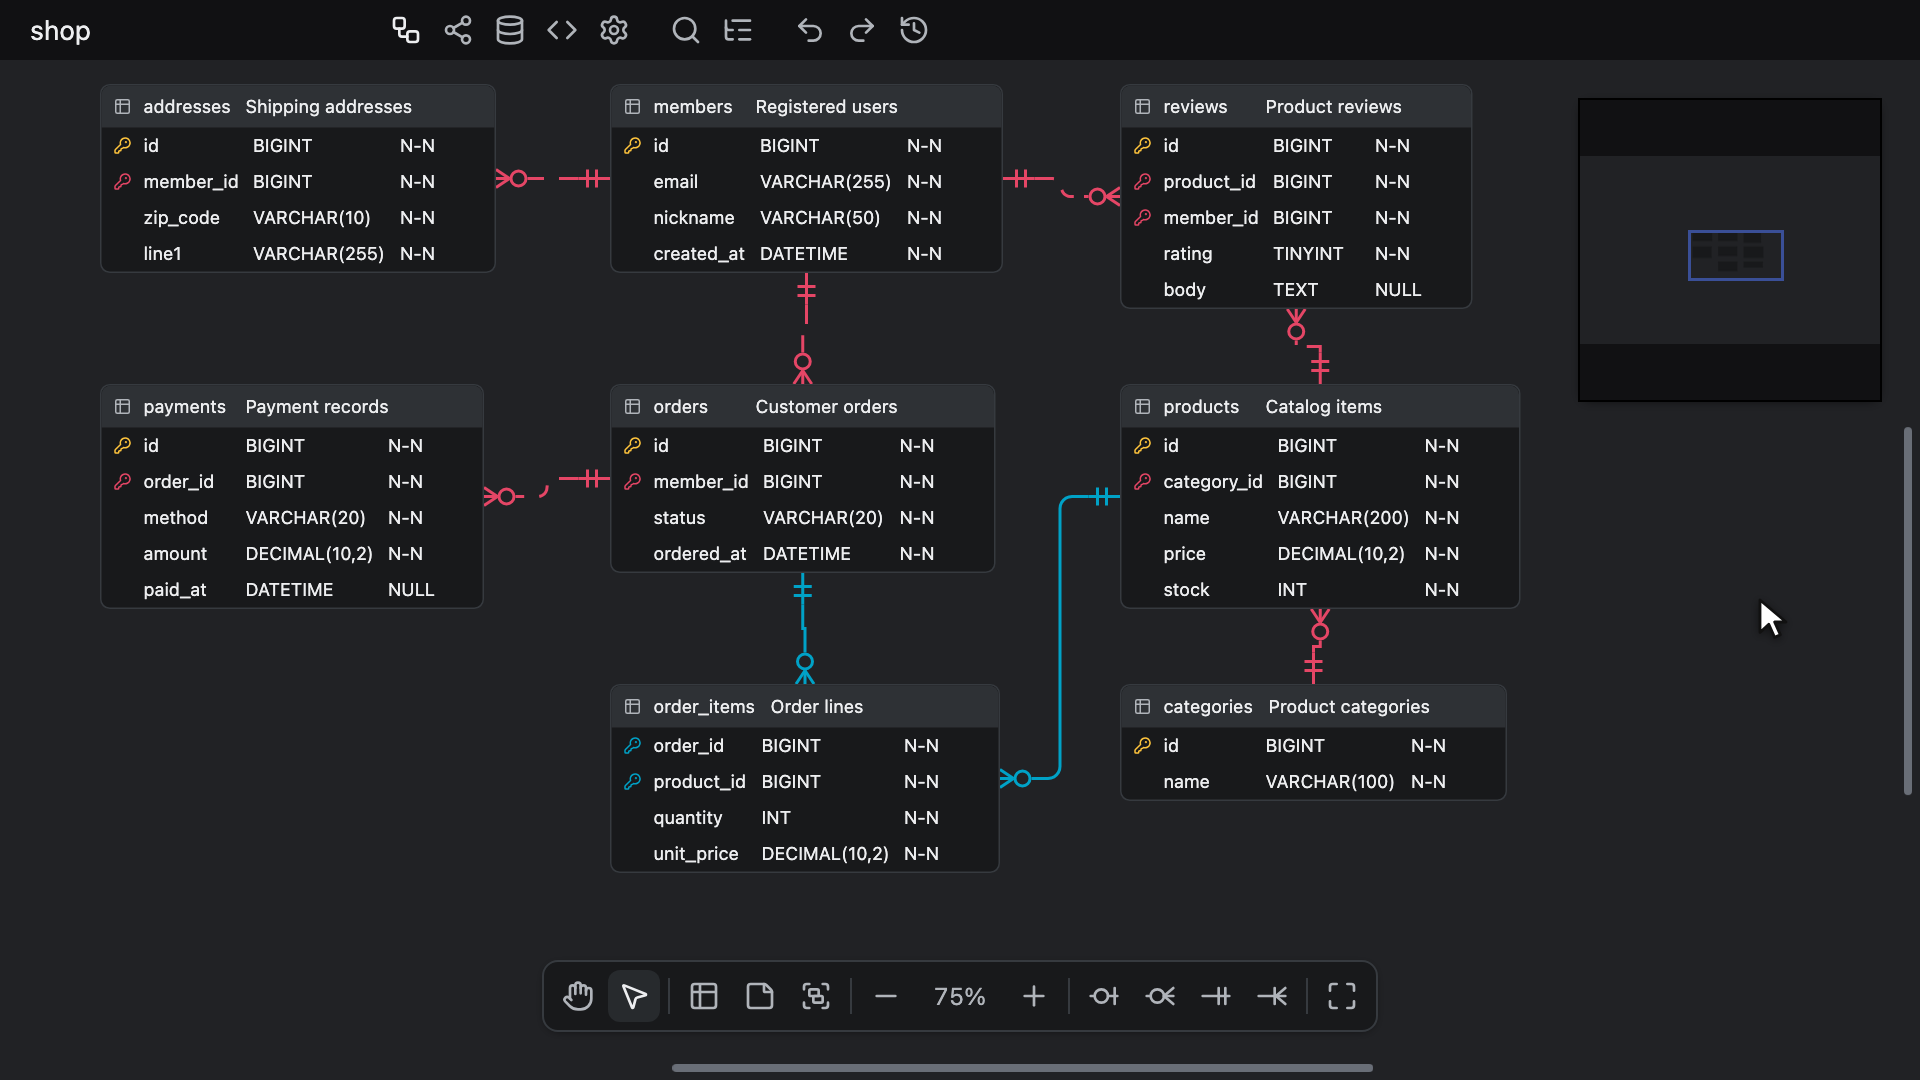Toggle the pointer select mode
This screenshot has height=1080, width=1920.
(634, 996)
